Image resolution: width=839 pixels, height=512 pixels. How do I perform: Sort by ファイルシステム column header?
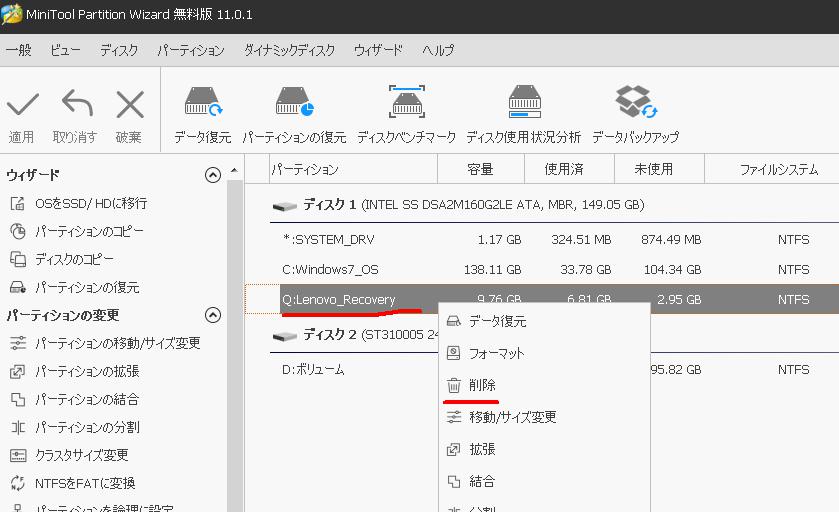coord(772,169)
